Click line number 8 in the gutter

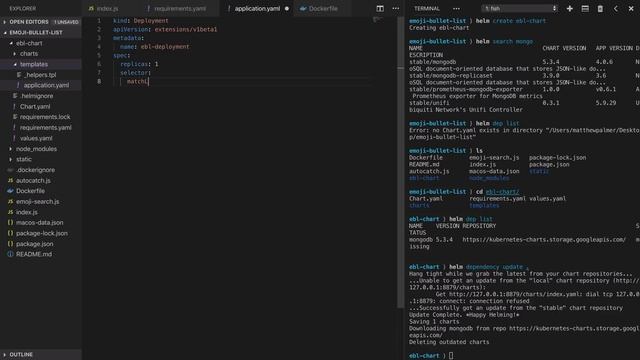(99, 82)
